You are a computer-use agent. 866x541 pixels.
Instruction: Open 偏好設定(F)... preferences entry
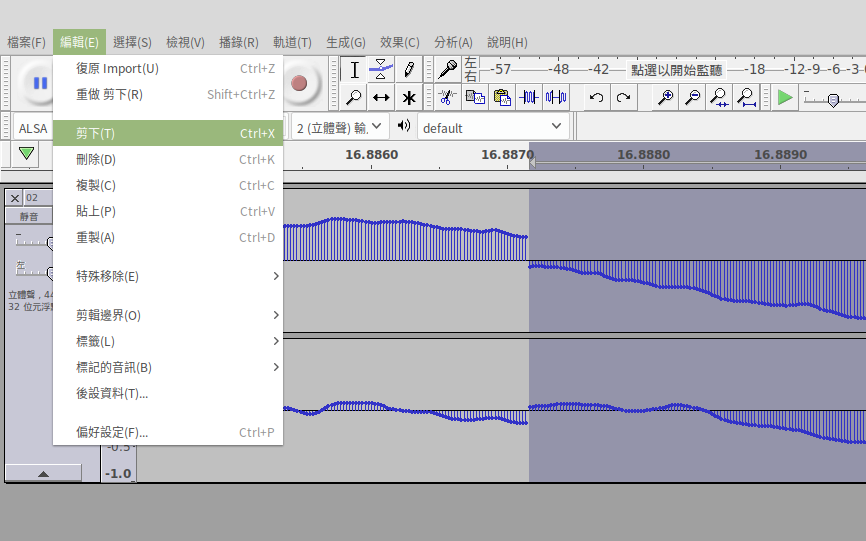[x=168, y=432]
